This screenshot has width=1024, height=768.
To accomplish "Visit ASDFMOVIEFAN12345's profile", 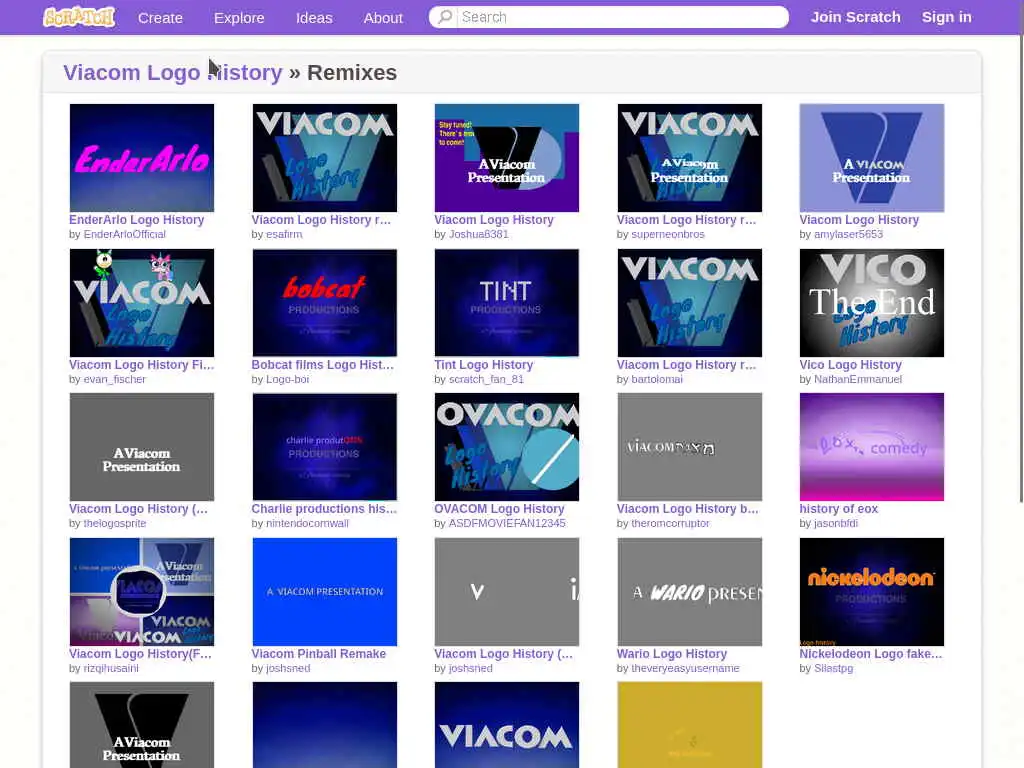I will [507, 524].
